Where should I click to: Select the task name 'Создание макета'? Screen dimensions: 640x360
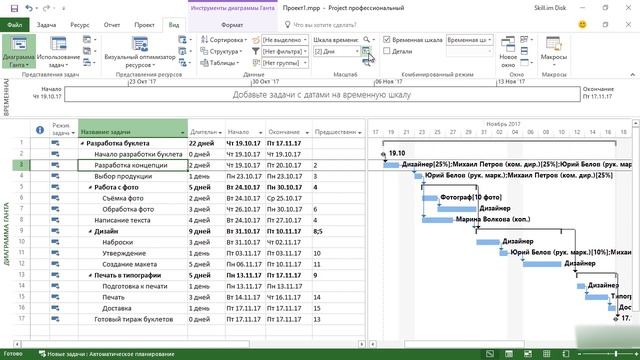click(129, 264)
